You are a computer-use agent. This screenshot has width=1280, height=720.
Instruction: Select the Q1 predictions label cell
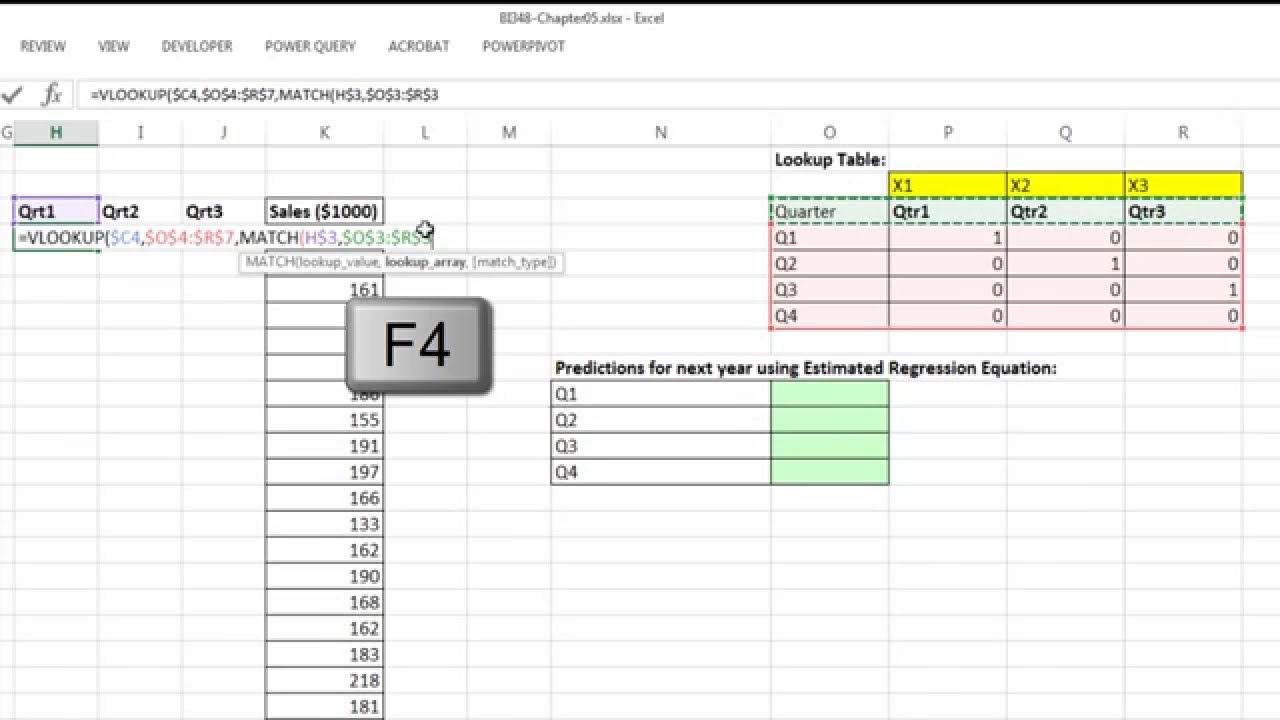pyautogui.click(x=661, y=394)
